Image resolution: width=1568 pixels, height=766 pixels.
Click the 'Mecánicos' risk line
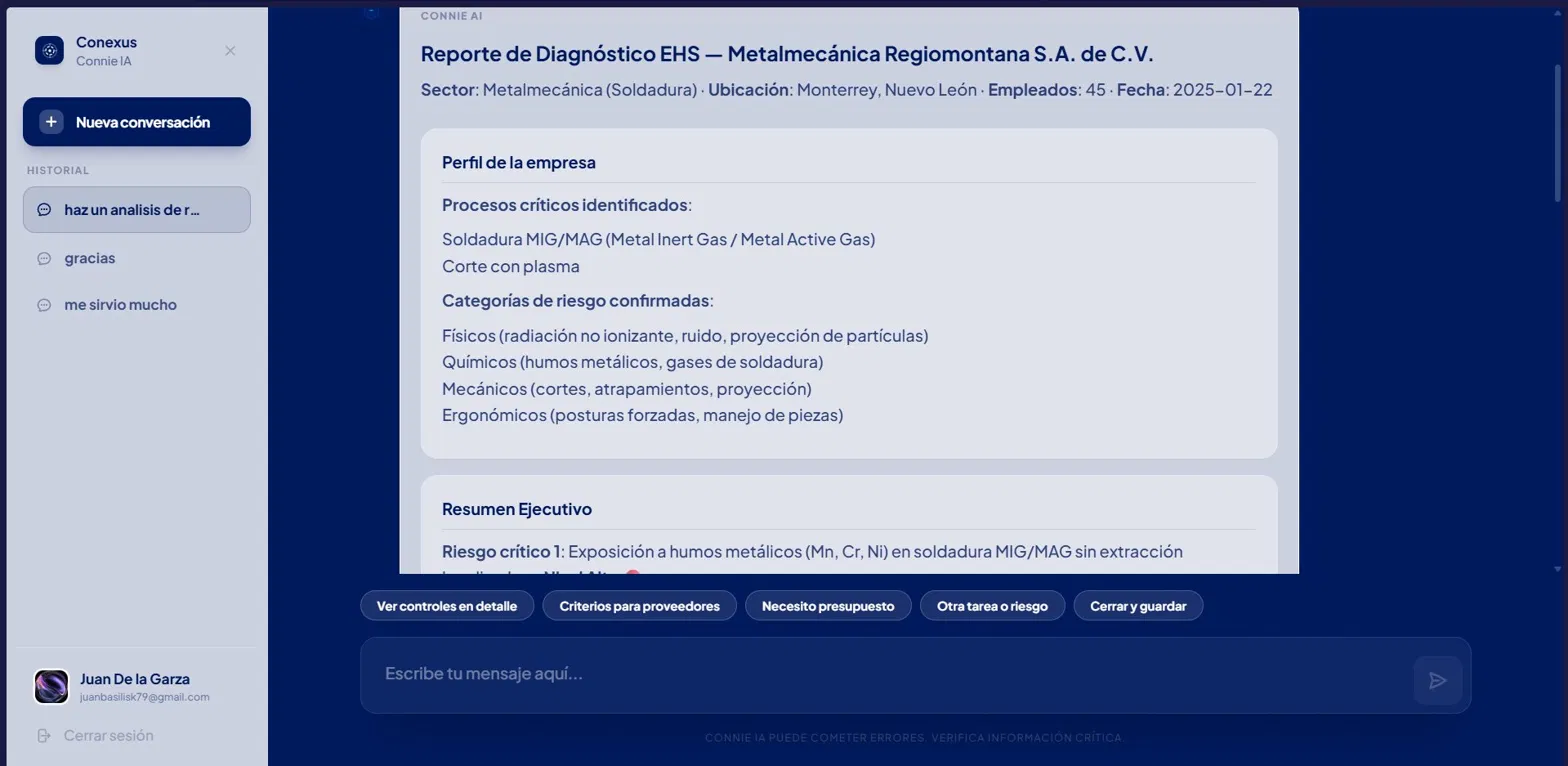(627, 389)
